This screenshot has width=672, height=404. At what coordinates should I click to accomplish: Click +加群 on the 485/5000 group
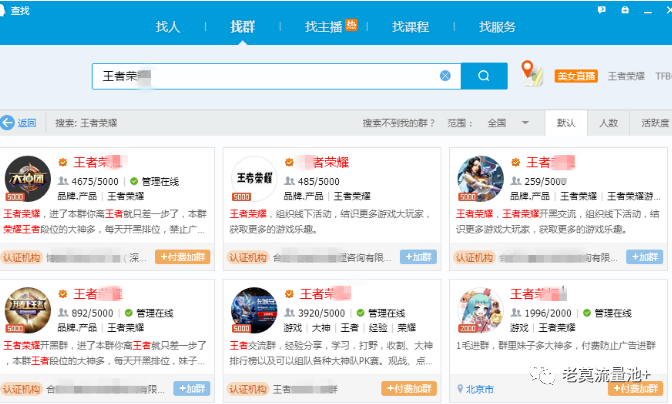tap(418, 257)
